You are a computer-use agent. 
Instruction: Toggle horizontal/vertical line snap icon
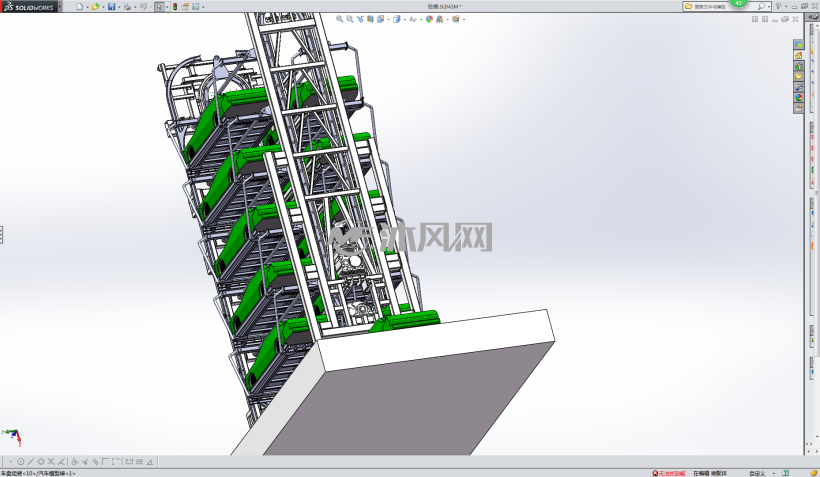[x=105, y=461]
